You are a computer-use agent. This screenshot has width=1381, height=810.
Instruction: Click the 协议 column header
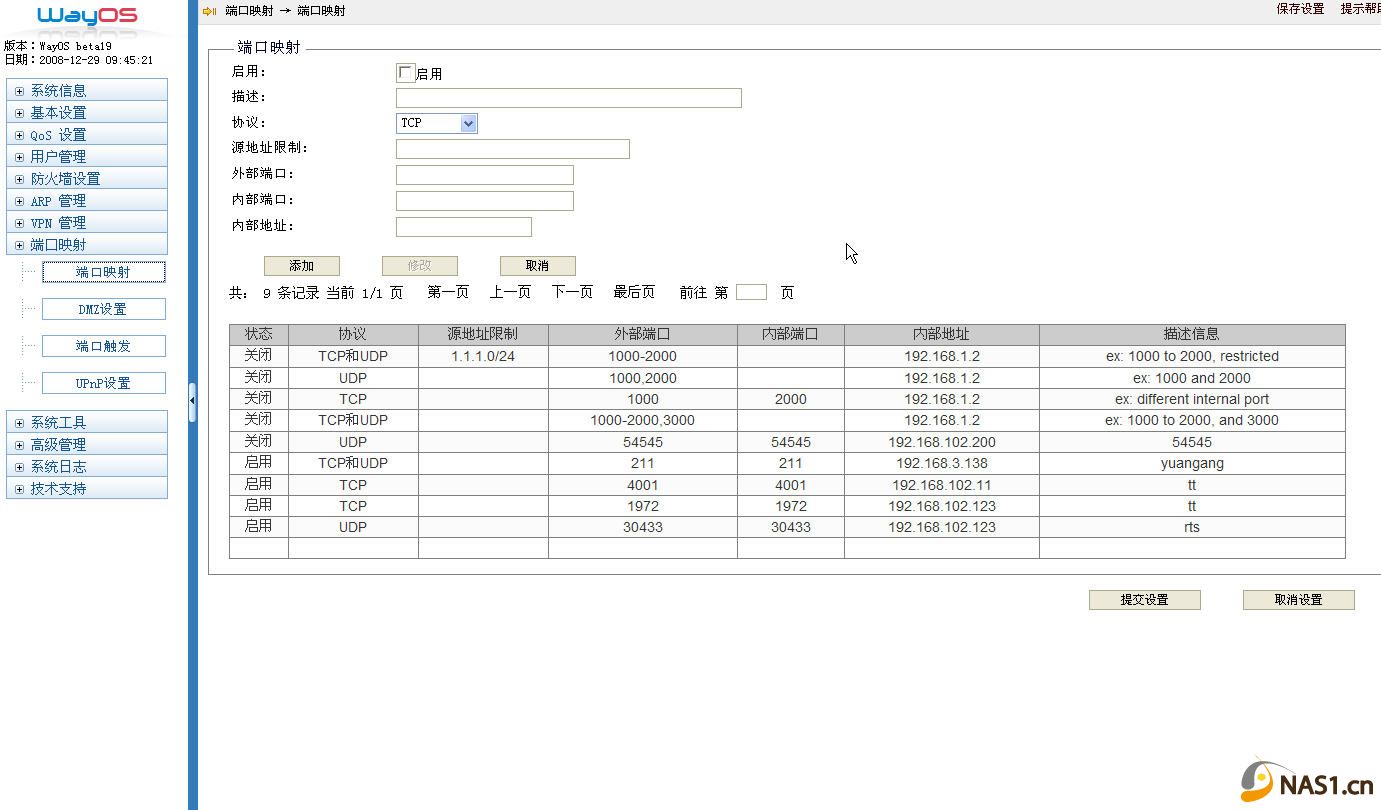[x=353, y=334]
